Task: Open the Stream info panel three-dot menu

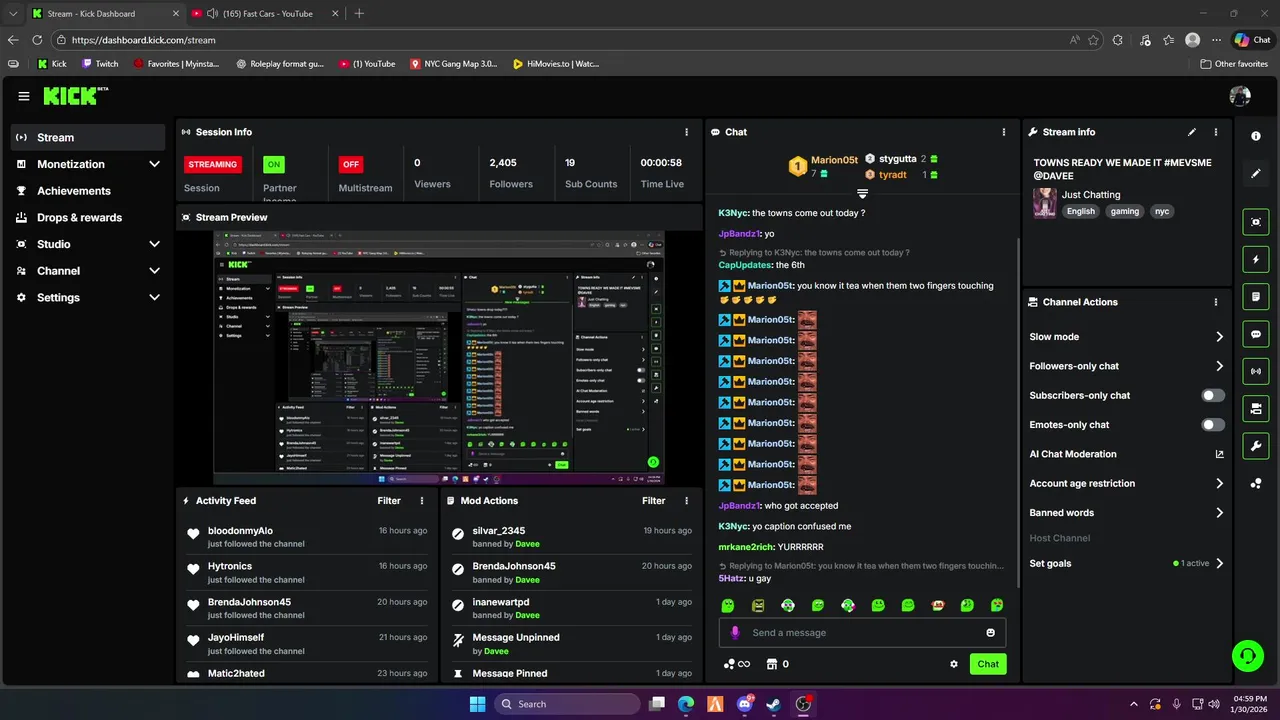Action: pyautogui.click(x=1216, y=132)
